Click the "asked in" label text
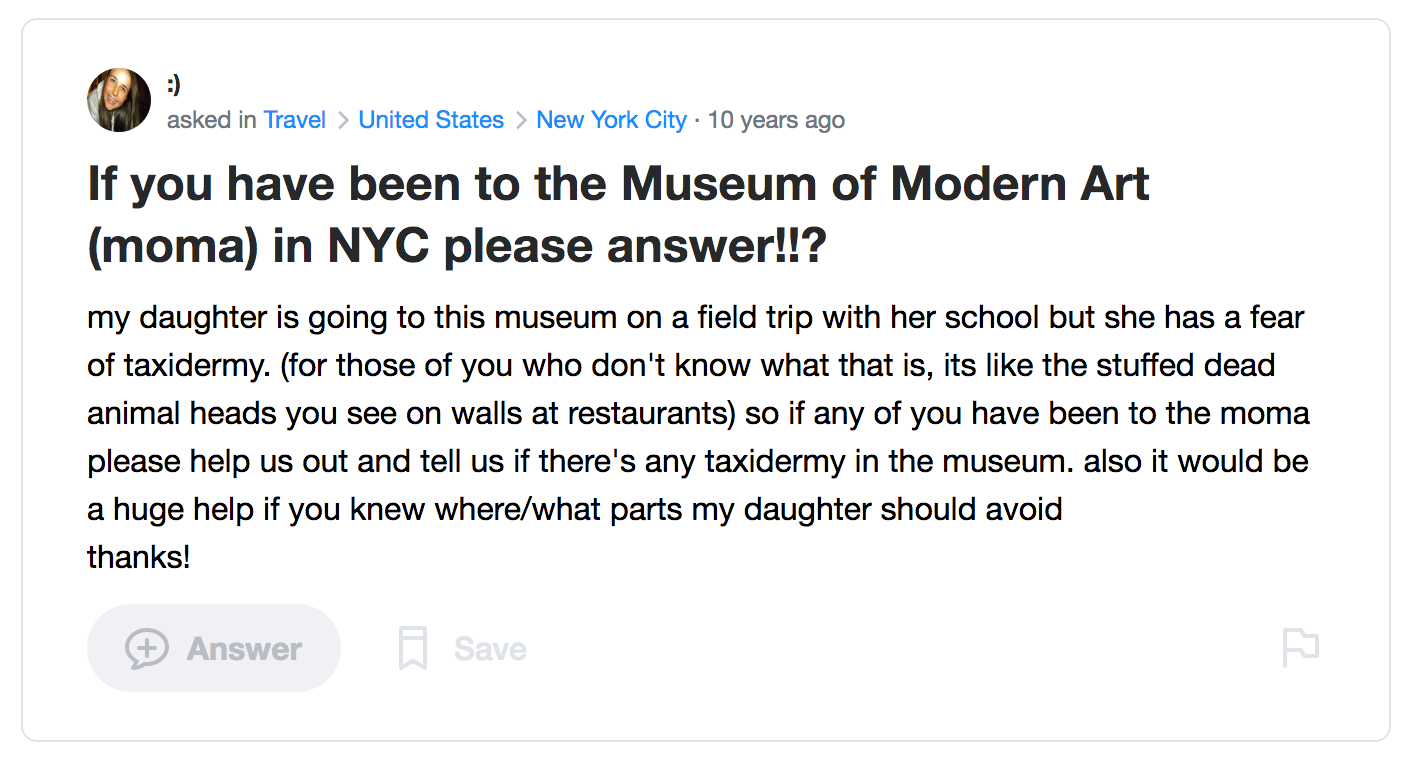Image resolution: width=1408 pixels, height=761 pixels. point(211,120)
